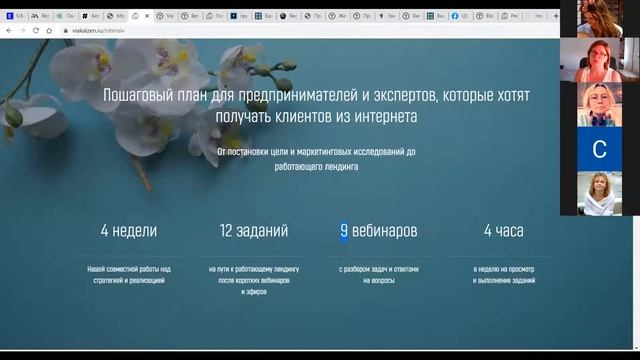Open the browser home page icon
The height and width of the screenshot is (360, 640).
(x=49, y=31)
